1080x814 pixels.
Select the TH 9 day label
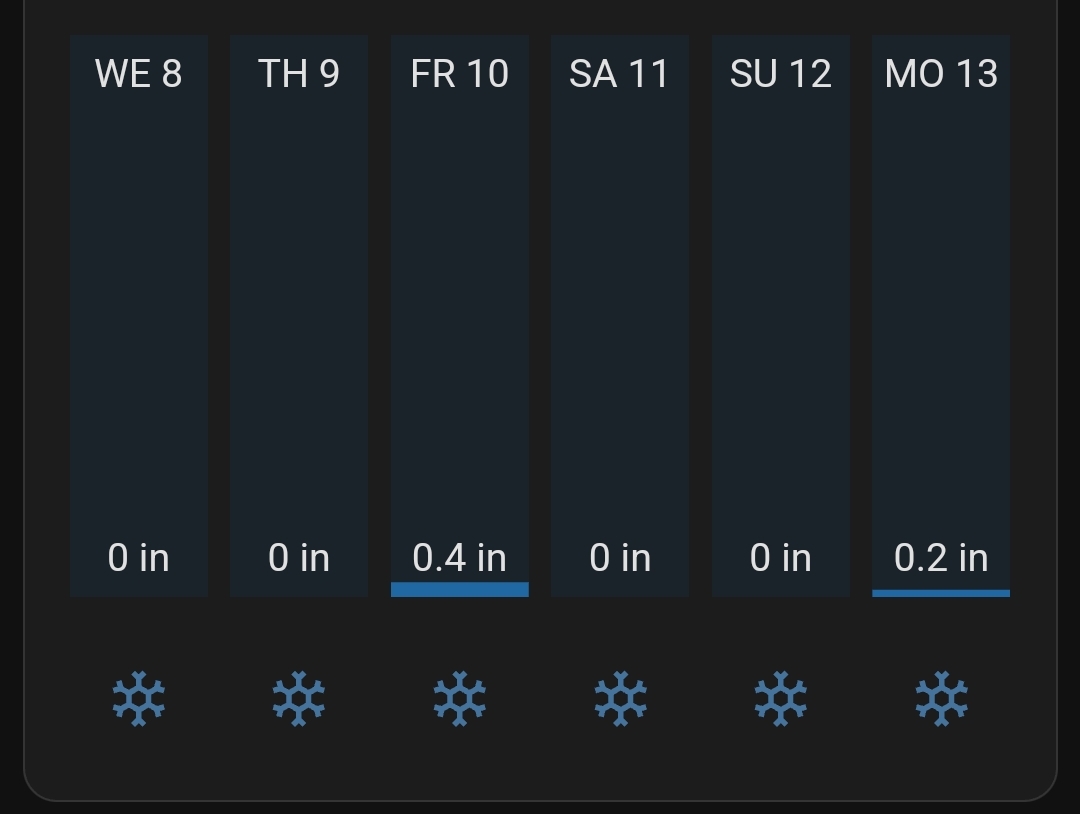[299, 74]
